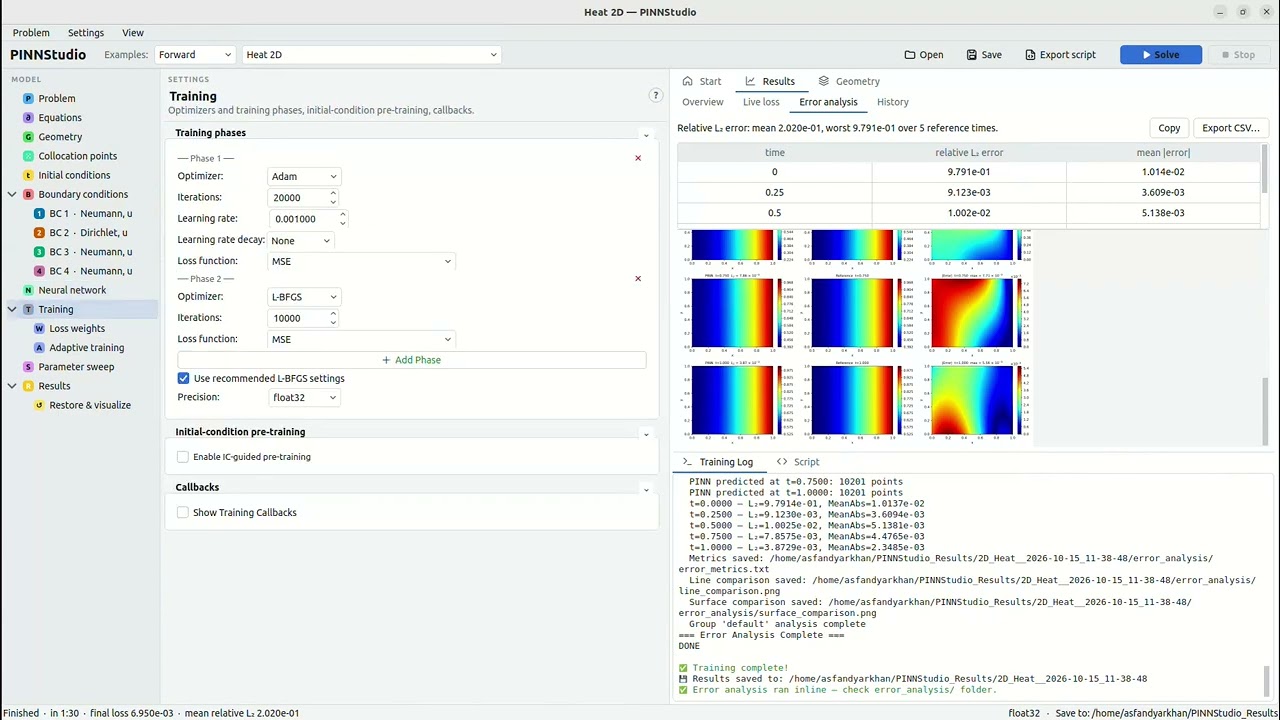
Task: Click the Loss weights icon
Action: (x=39, y=328)
